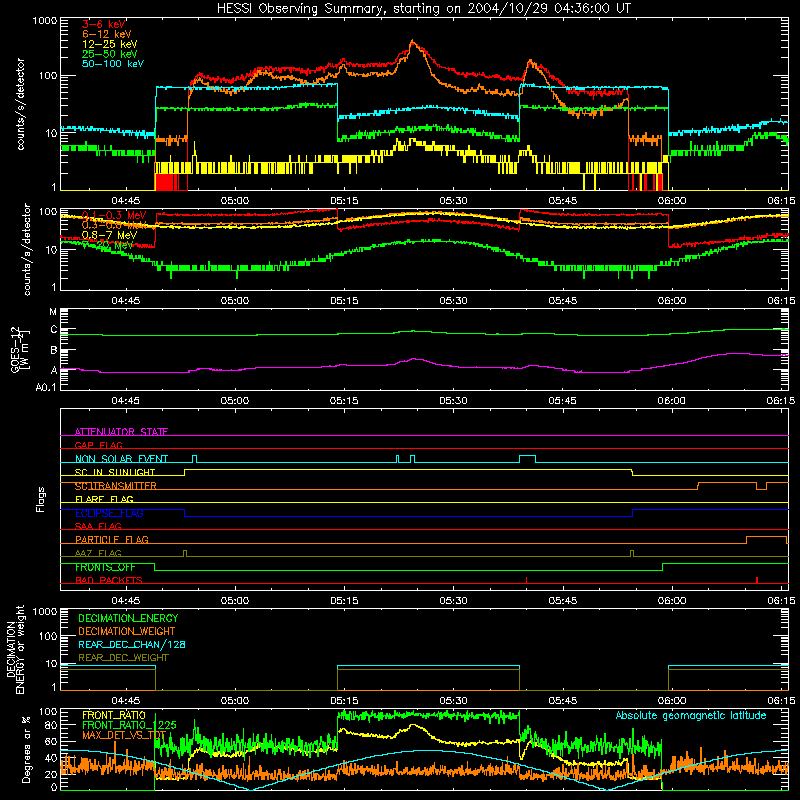Click the 05:15 time label under decimation panel
The image size is (800, 800).
click(x=344, y=701)
